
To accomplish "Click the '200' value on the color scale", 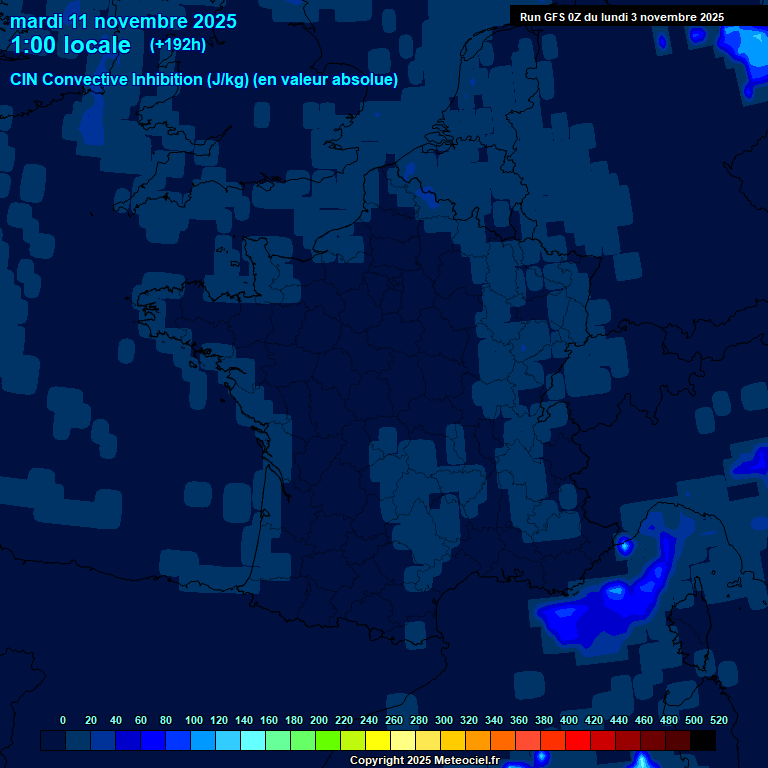I will (x=319, y=720).
